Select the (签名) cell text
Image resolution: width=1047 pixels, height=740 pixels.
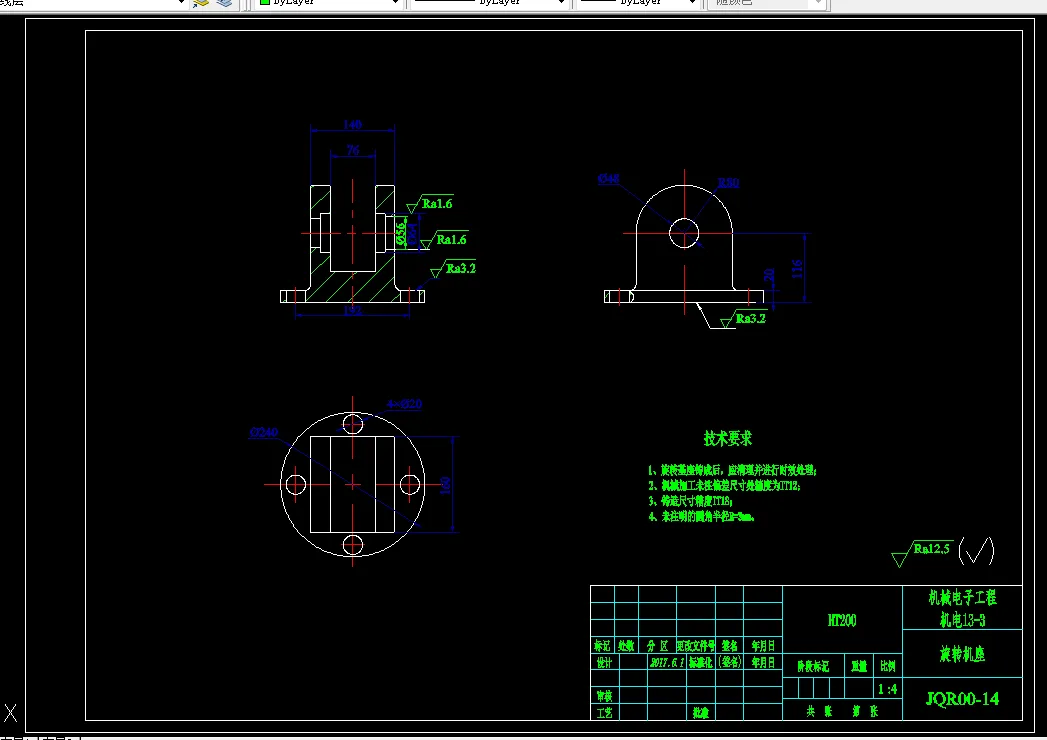(x=730, y=663)
